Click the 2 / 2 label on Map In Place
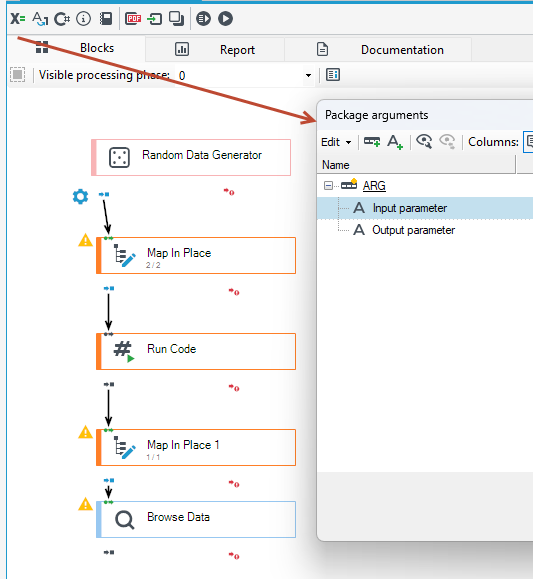This screenshot has height=579, width=533. 153,265
